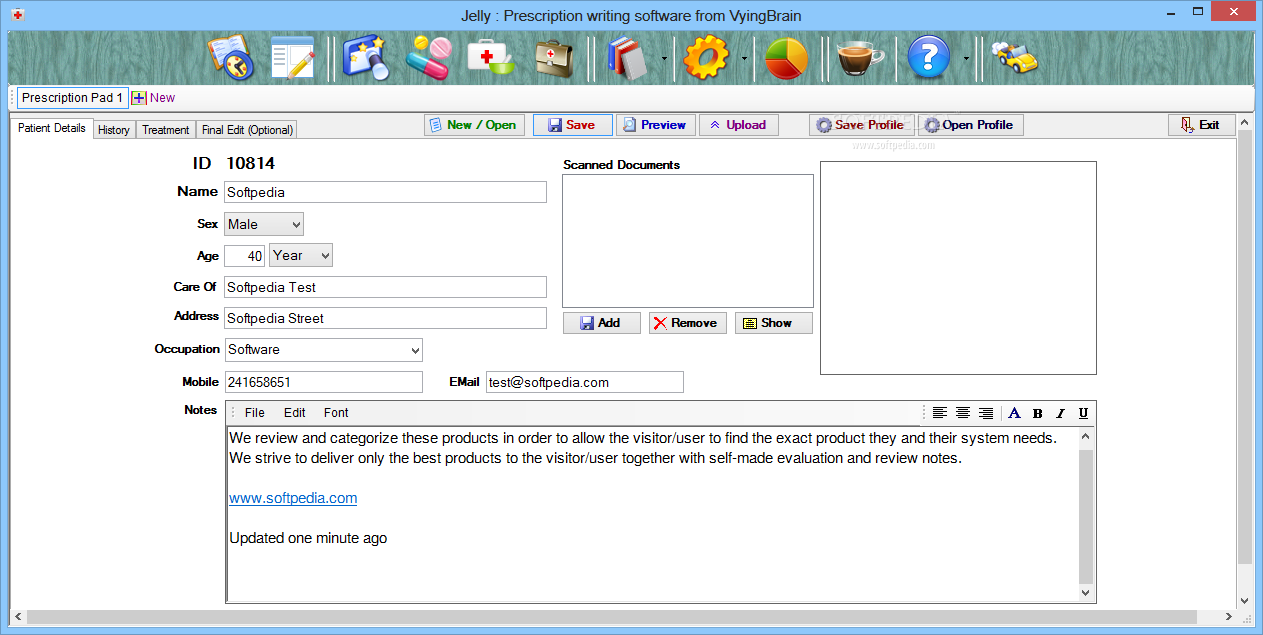Viewport: 1263px width, 635px height.
Task: Click the main window vertical scrollbar thumb
Action: click(1245, 346)
